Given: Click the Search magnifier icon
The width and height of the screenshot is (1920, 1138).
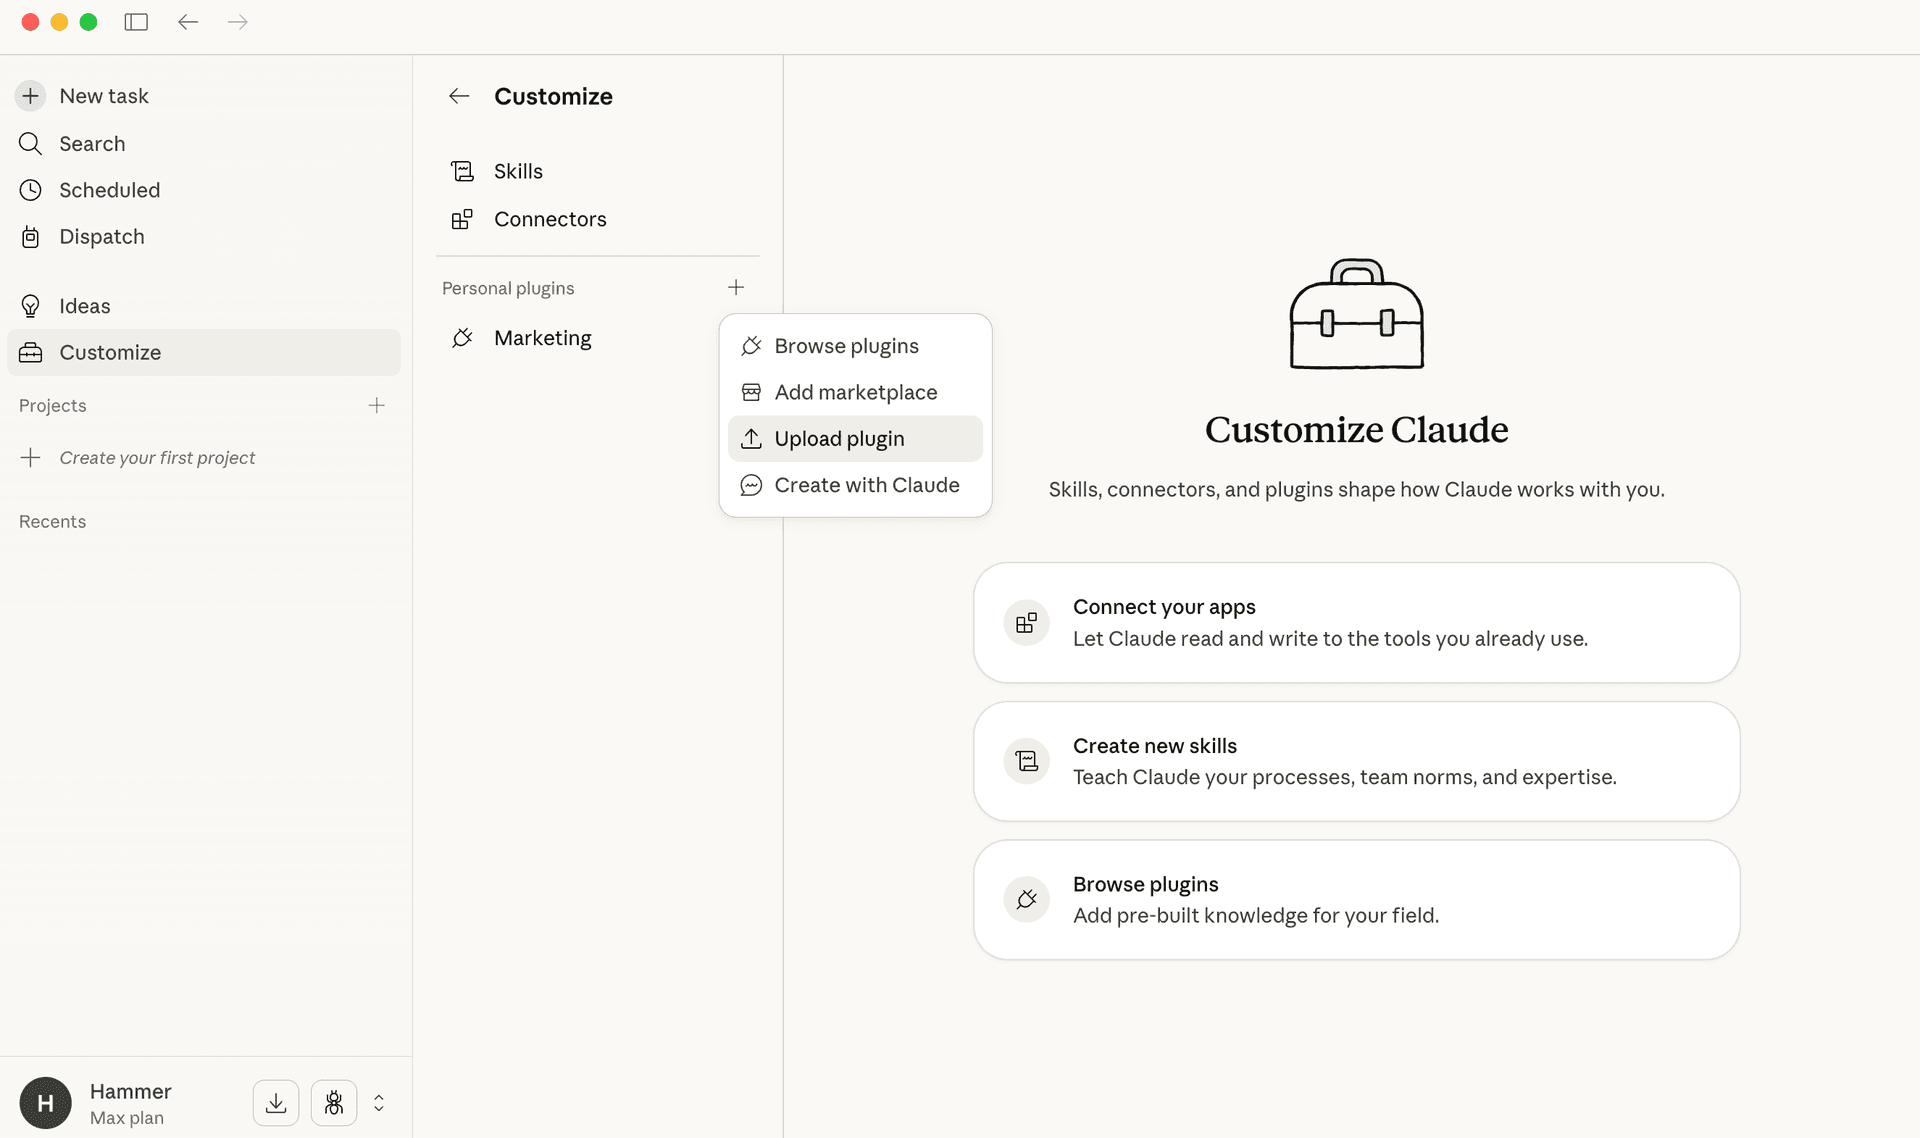Looking at the screenshot, I should pyautogui.click(x=31, y=144).
